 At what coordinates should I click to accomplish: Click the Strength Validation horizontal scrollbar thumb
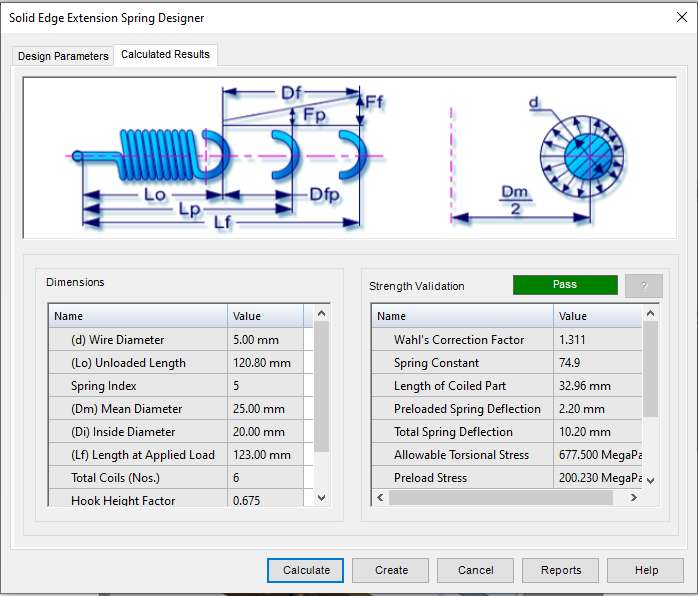tap(501, 497)
